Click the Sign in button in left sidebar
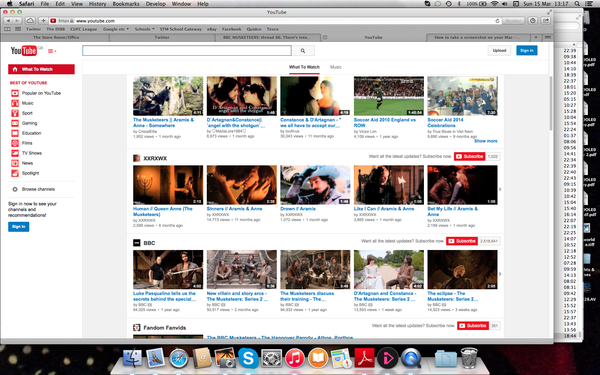This screenshot has height=375, width=600. click(x=18, y=227)
